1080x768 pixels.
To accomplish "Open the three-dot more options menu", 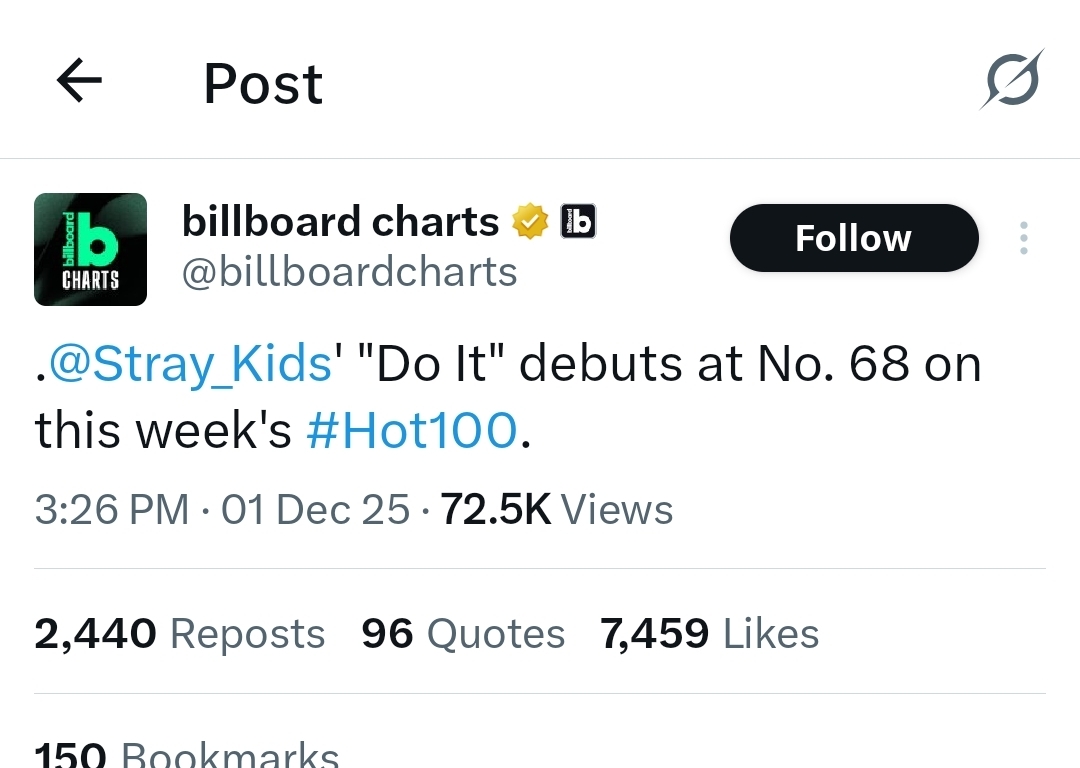I will (1023, 238).
